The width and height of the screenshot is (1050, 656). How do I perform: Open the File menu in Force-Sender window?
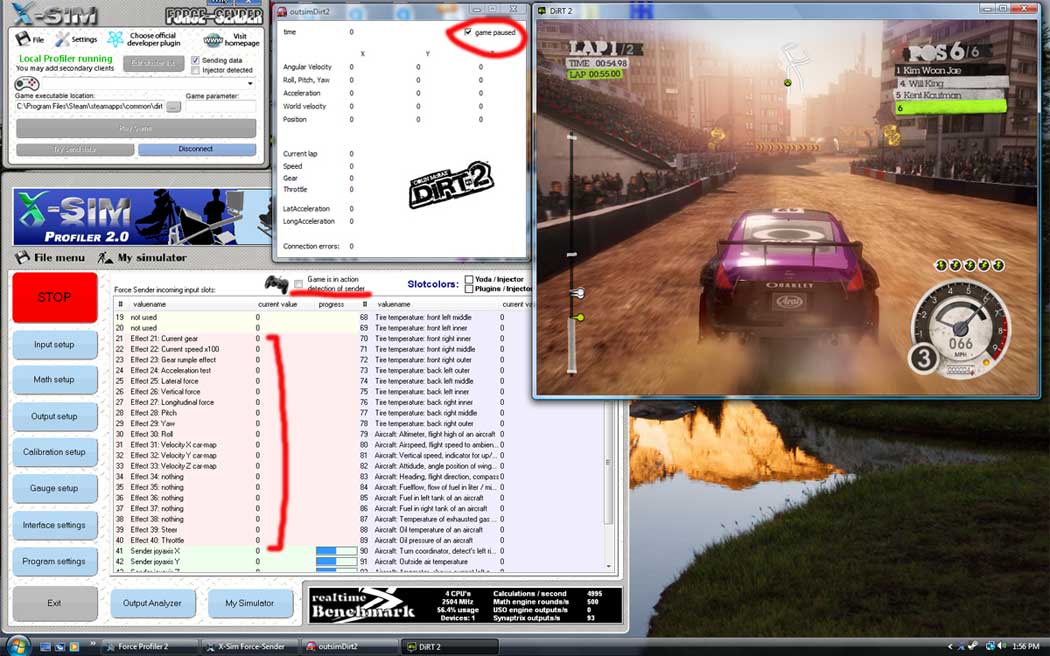29,39
